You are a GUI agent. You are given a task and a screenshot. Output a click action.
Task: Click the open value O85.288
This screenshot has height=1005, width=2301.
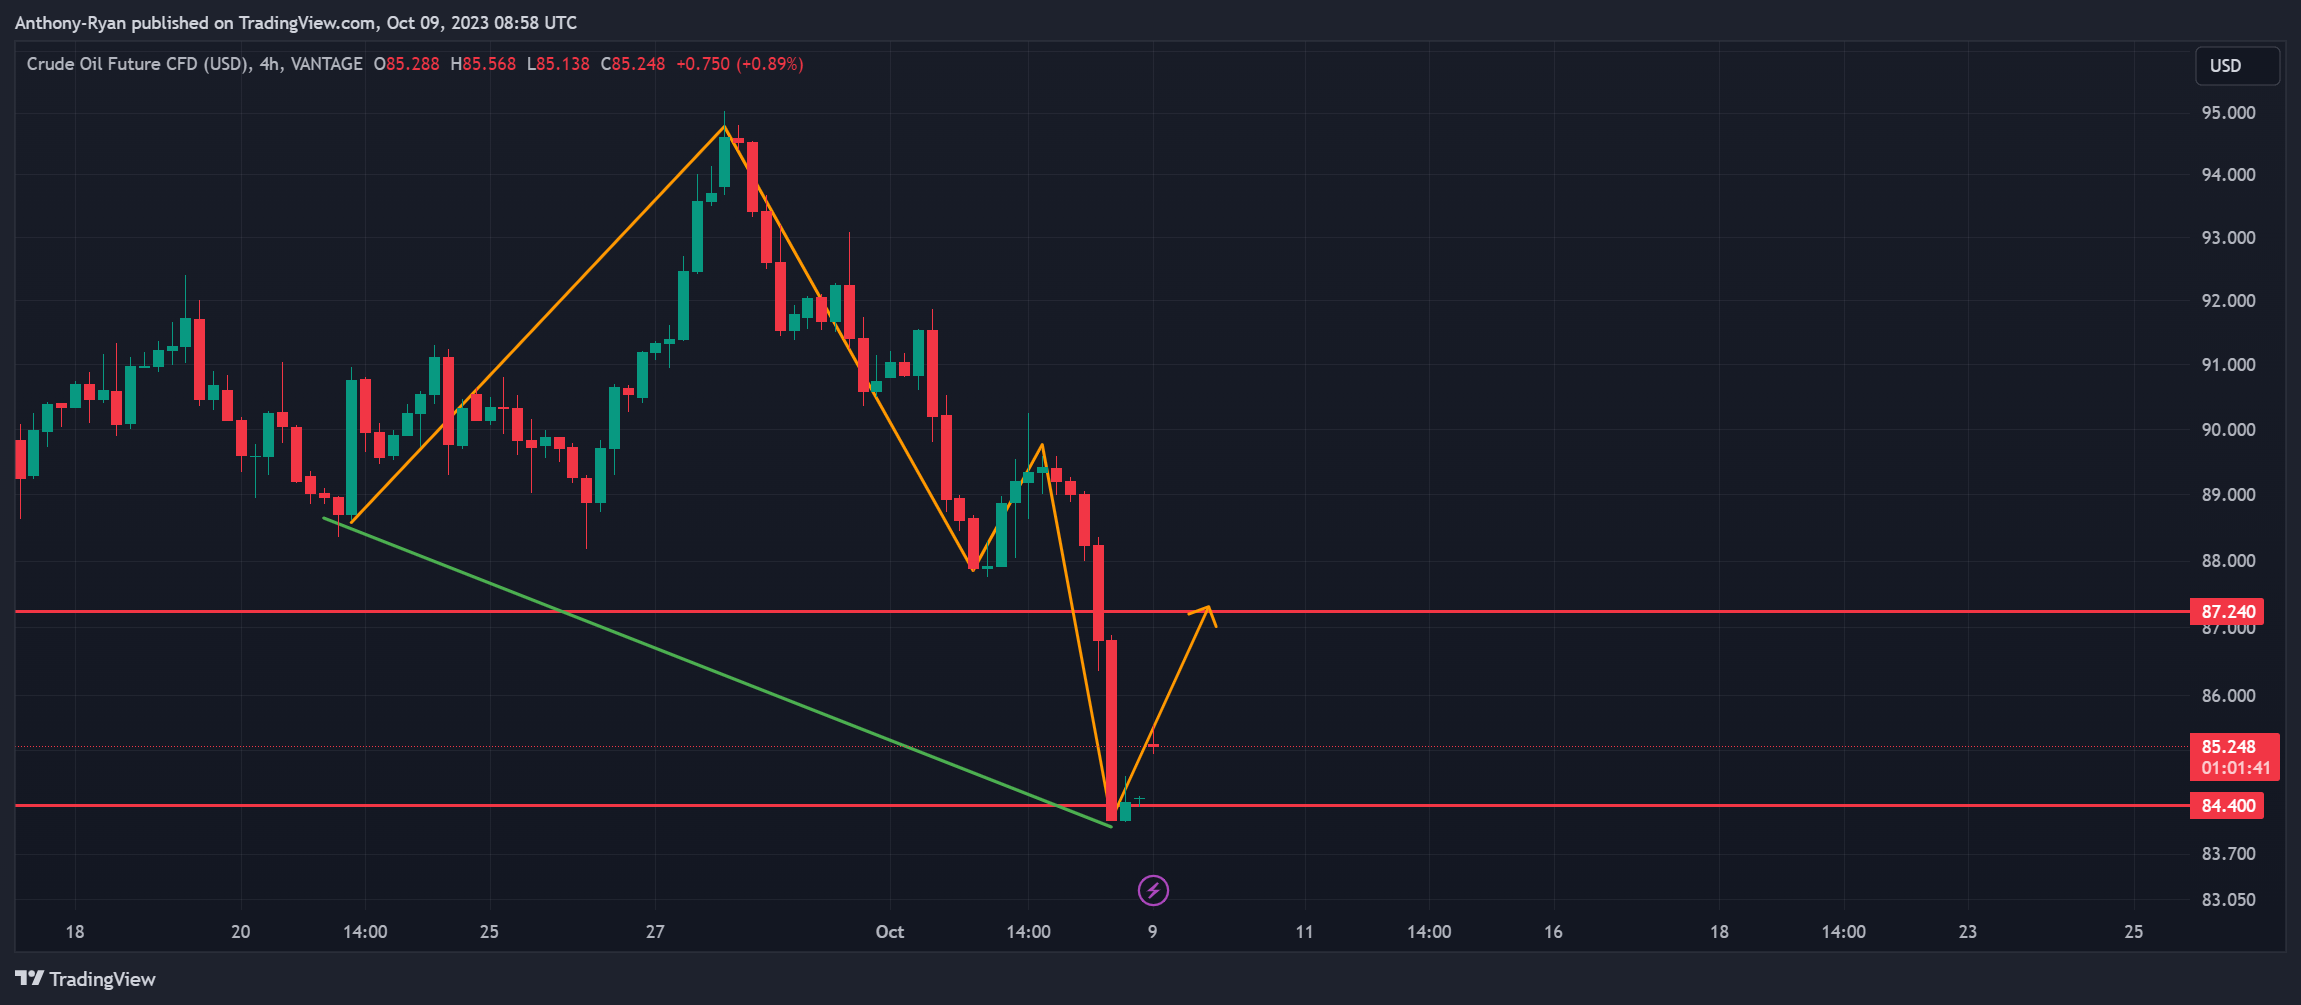[407, 64]
